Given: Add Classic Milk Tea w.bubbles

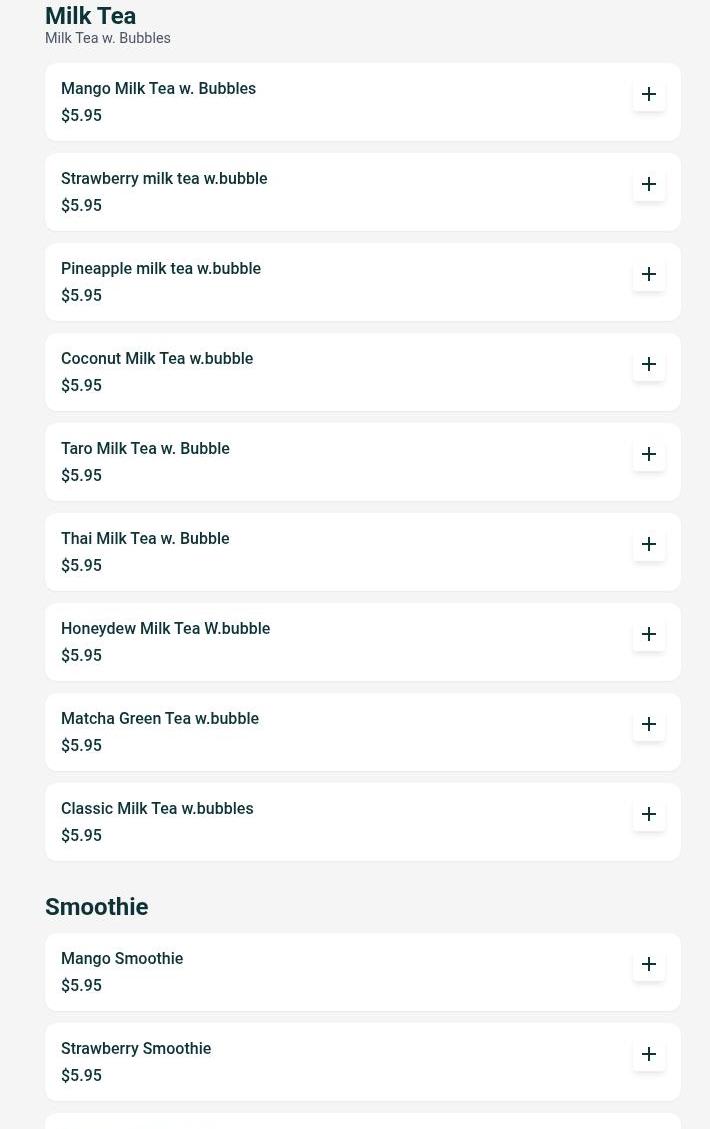Looking at the screenshot, I should [649, 814].
